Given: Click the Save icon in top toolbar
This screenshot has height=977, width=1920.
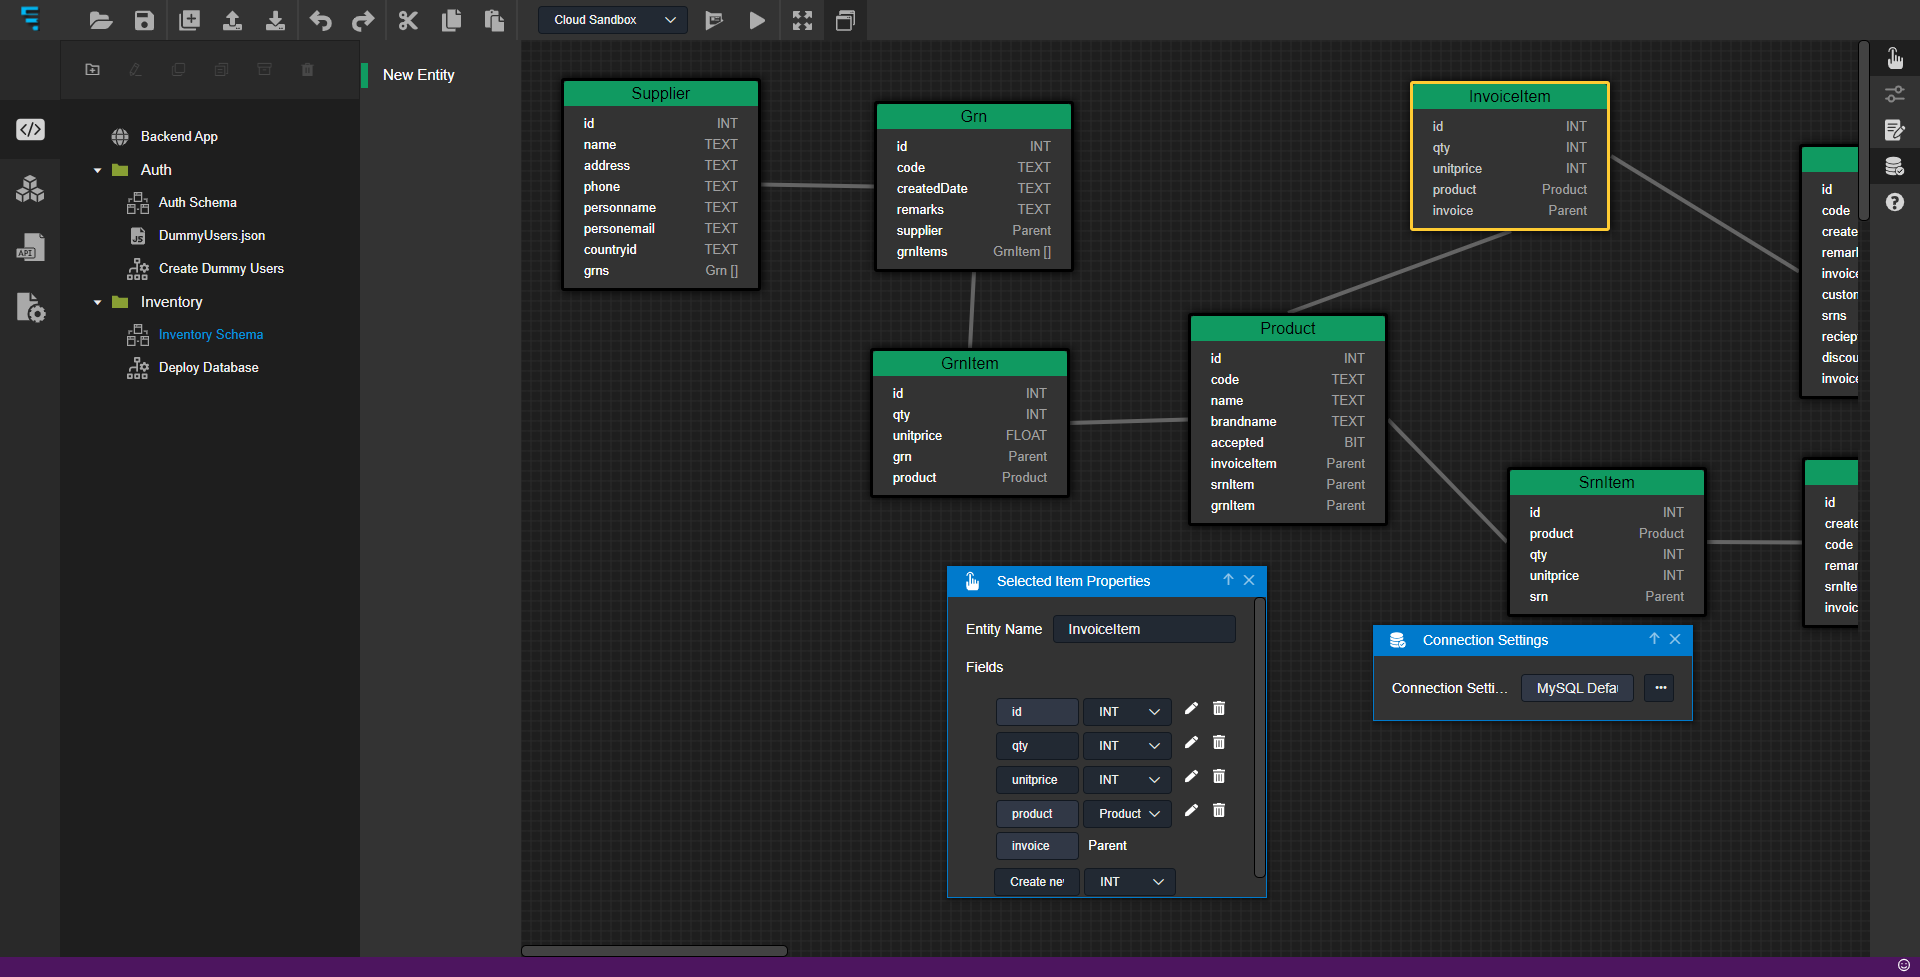Looking at the screenshot, I should (x=144, y=20).
